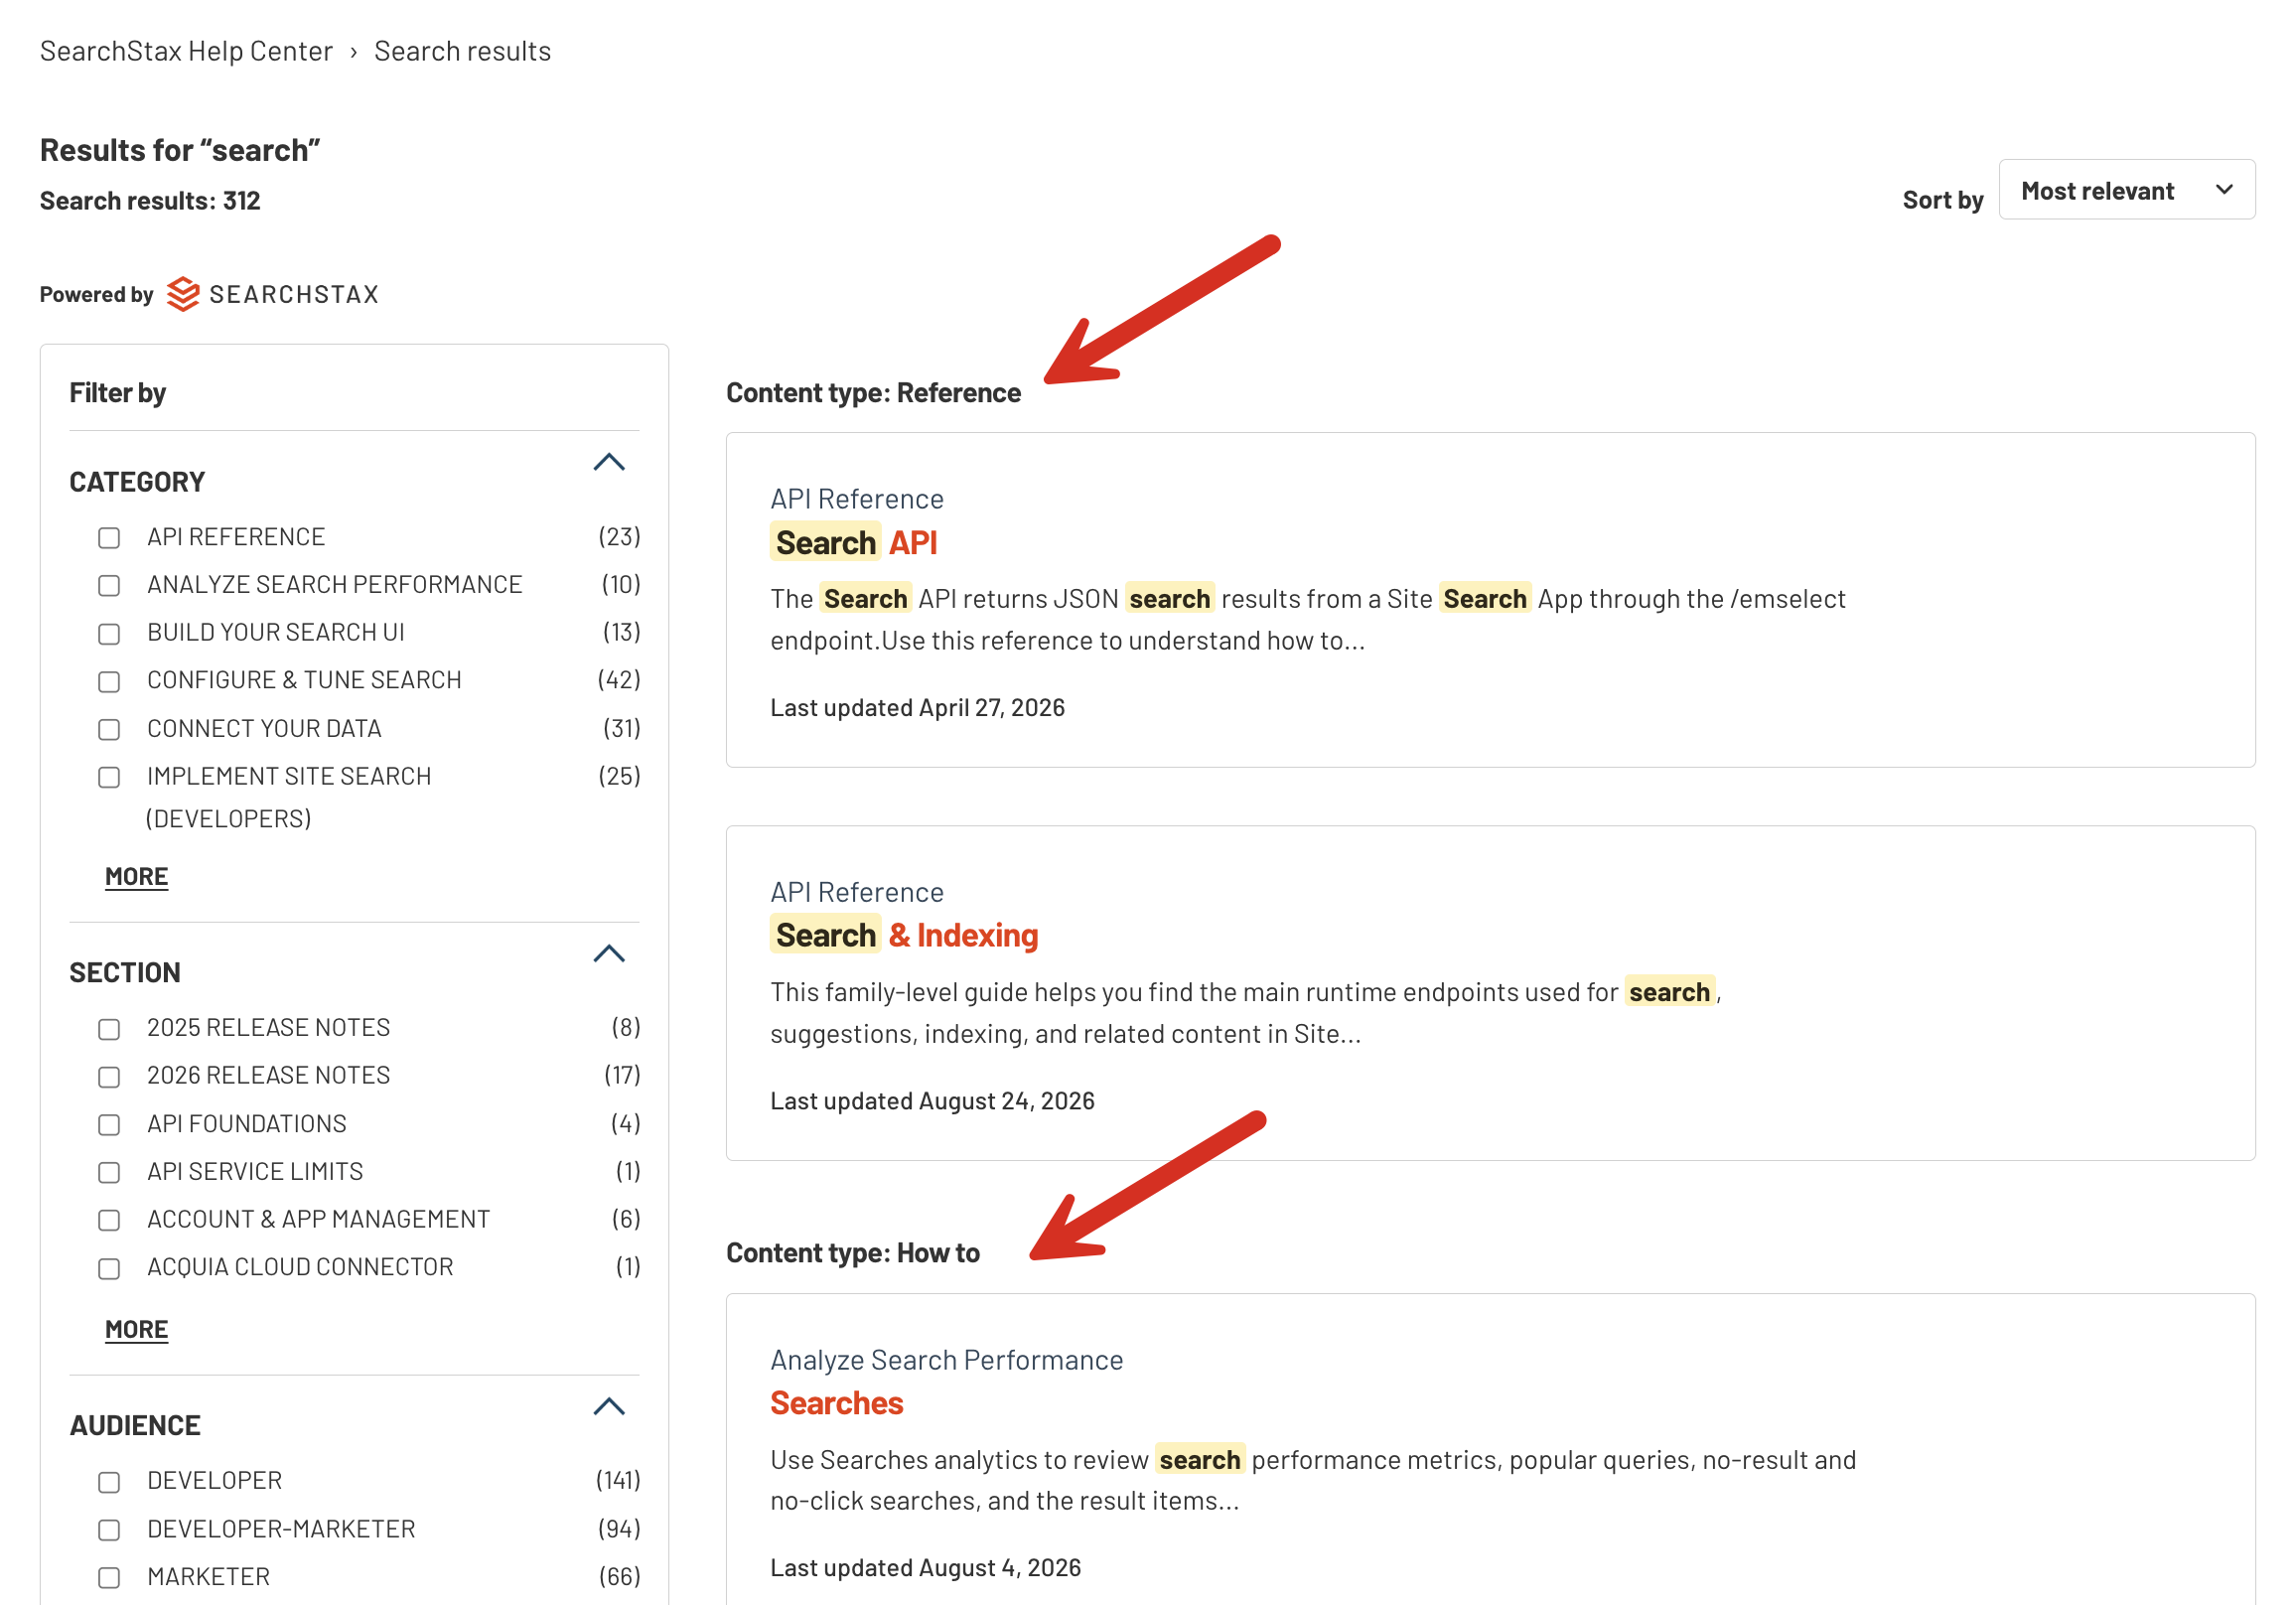Open the Searches how-to result
2296x1605 pixels.
pyautogui.click(x=836, y=1403)
